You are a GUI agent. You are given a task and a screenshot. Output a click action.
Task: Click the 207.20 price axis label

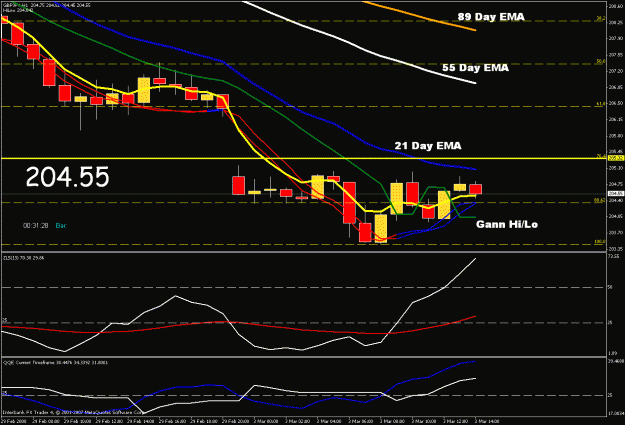pyautogui.click(x=616, y=71)
